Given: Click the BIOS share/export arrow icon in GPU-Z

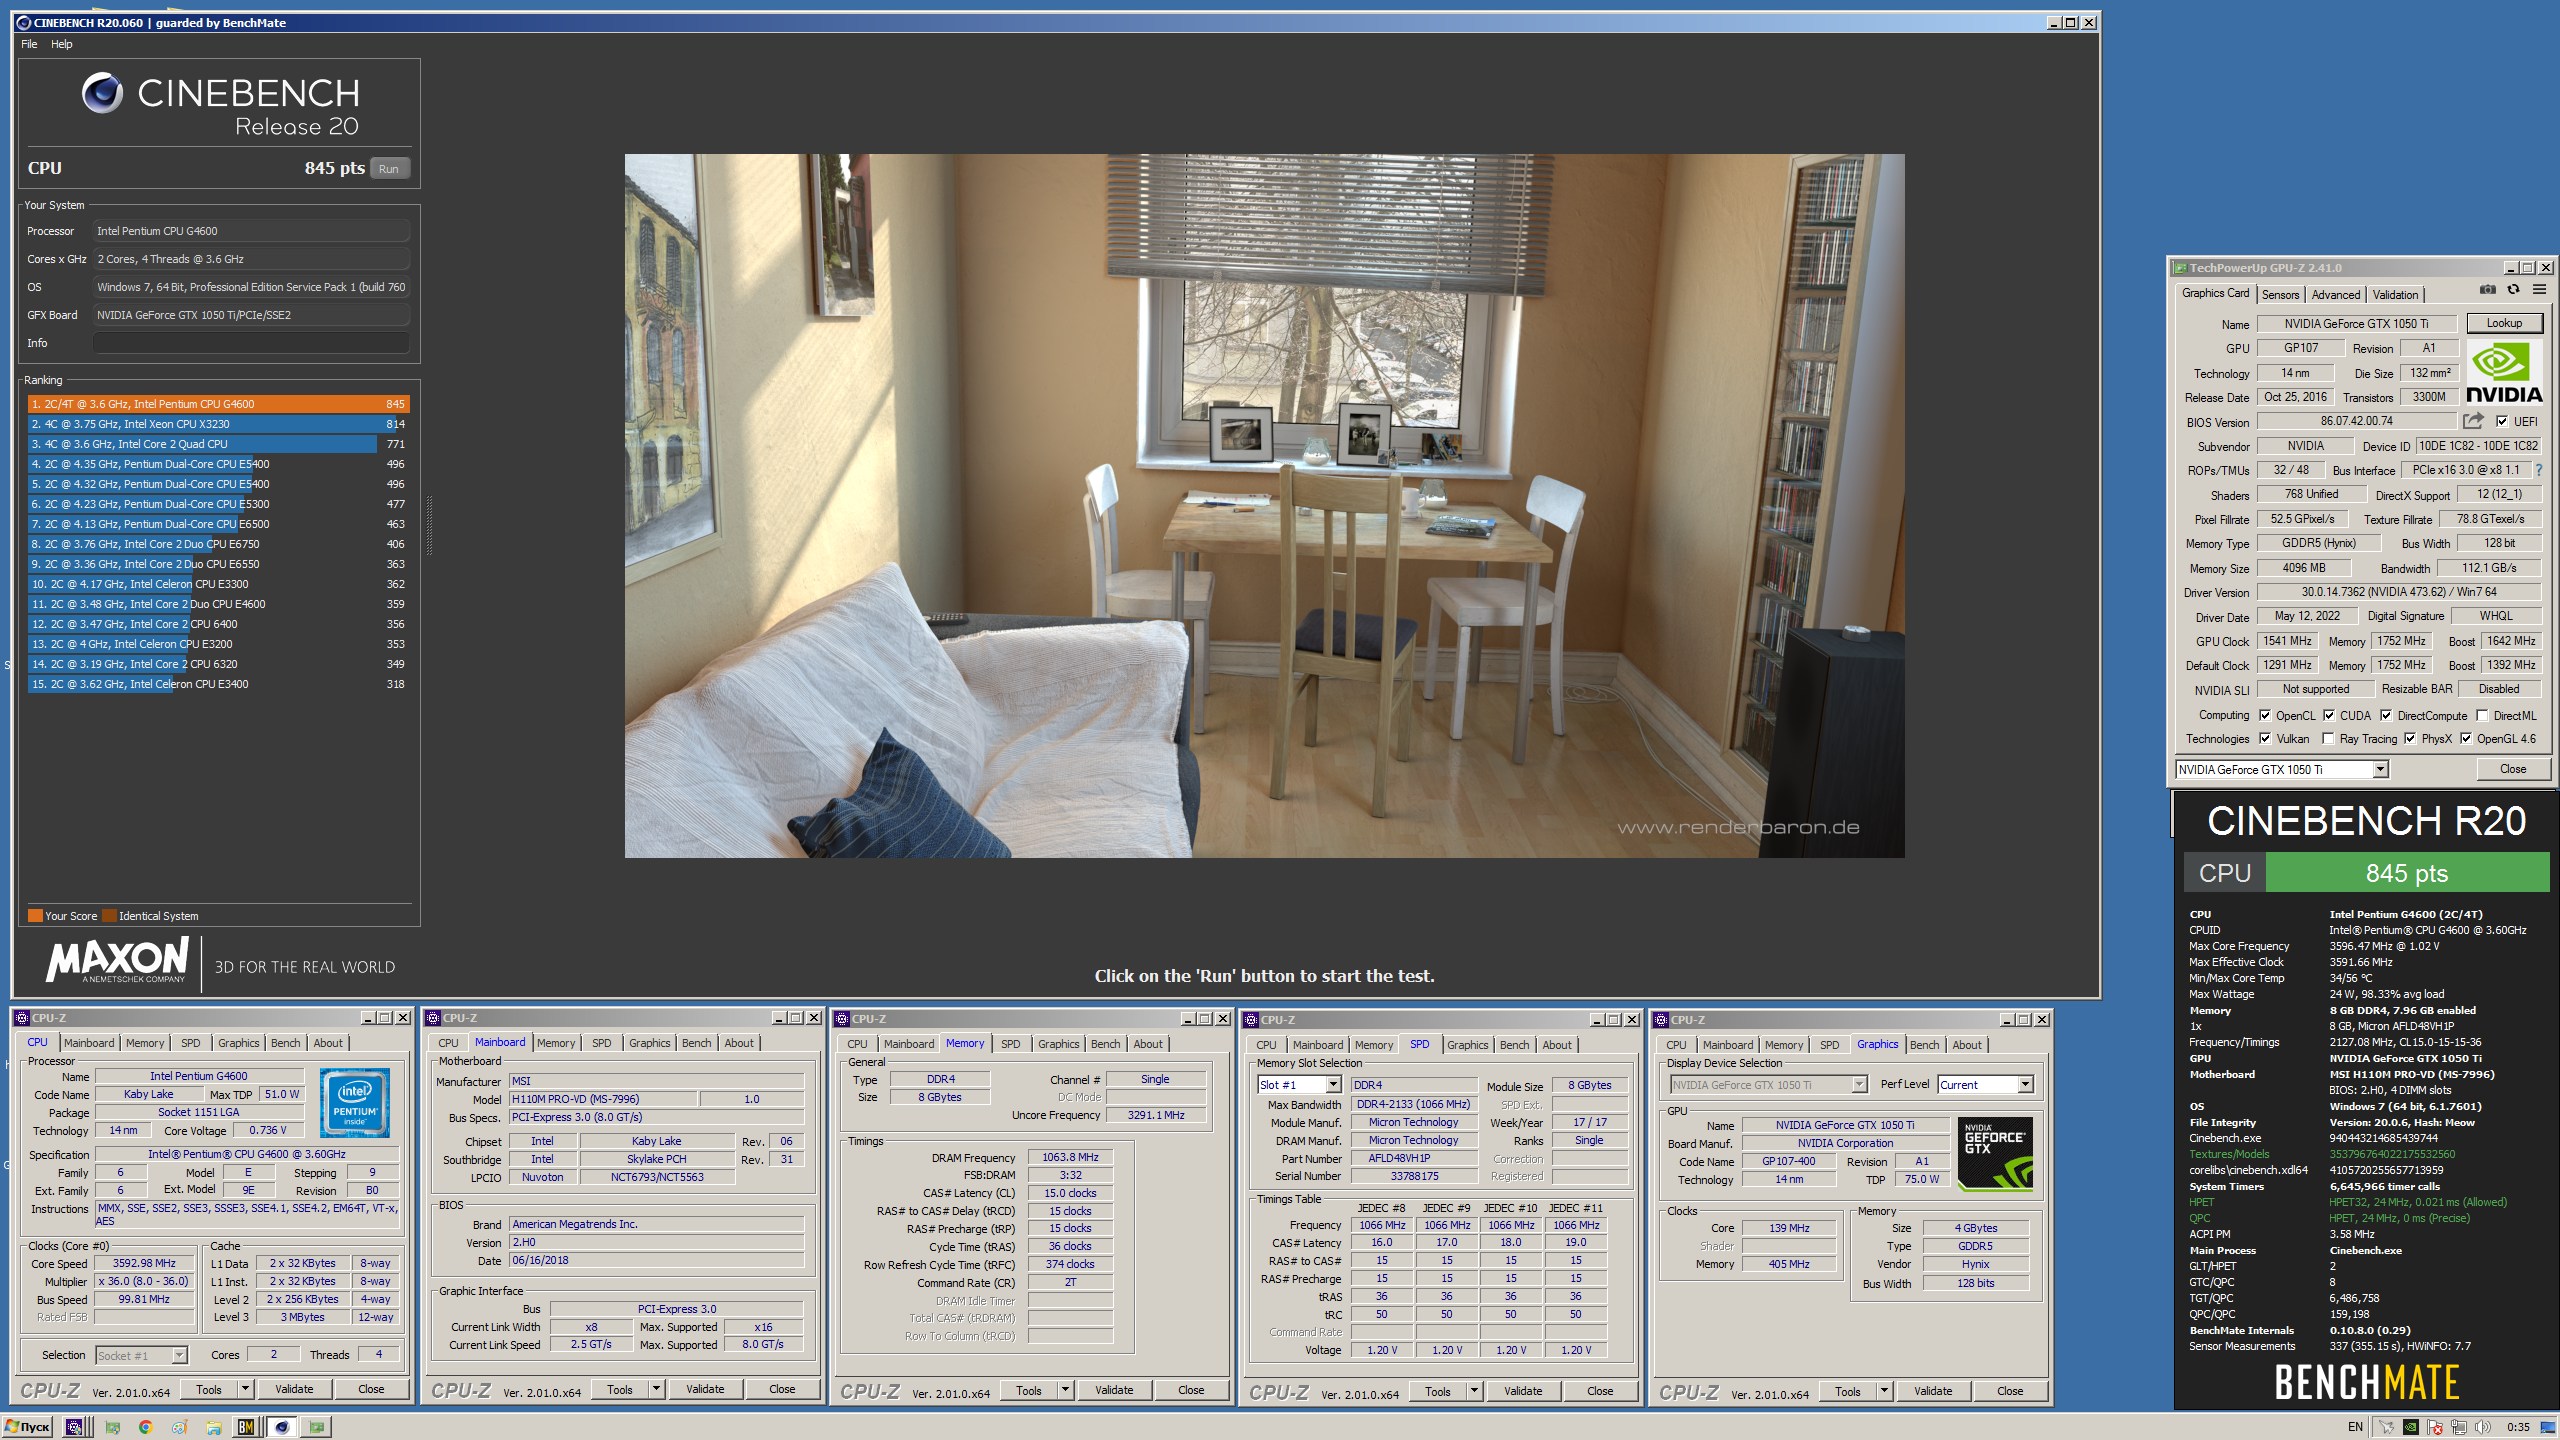Looking at the screenshot, I should coord(2473,421).
